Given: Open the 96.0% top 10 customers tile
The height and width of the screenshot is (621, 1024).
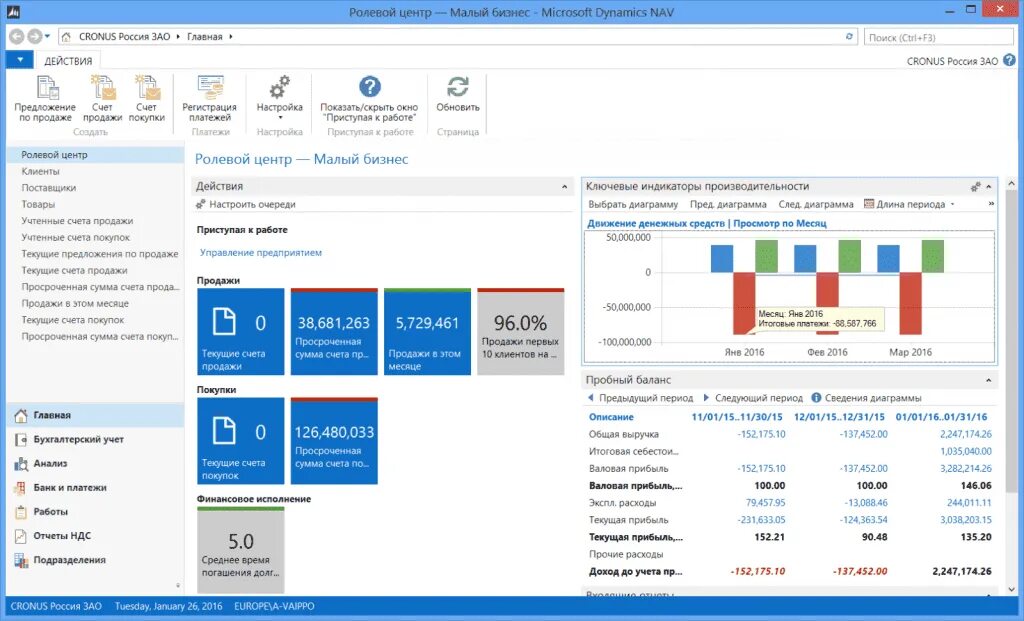Looking at the screenshot, I should (520, 332).
